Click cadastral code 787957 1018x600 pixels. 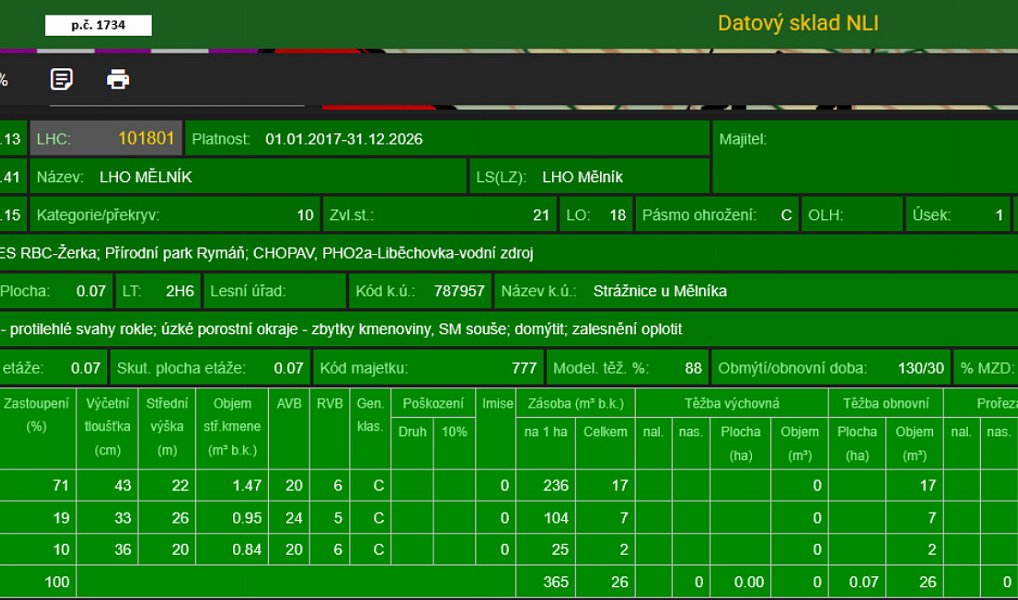point(459,291)
